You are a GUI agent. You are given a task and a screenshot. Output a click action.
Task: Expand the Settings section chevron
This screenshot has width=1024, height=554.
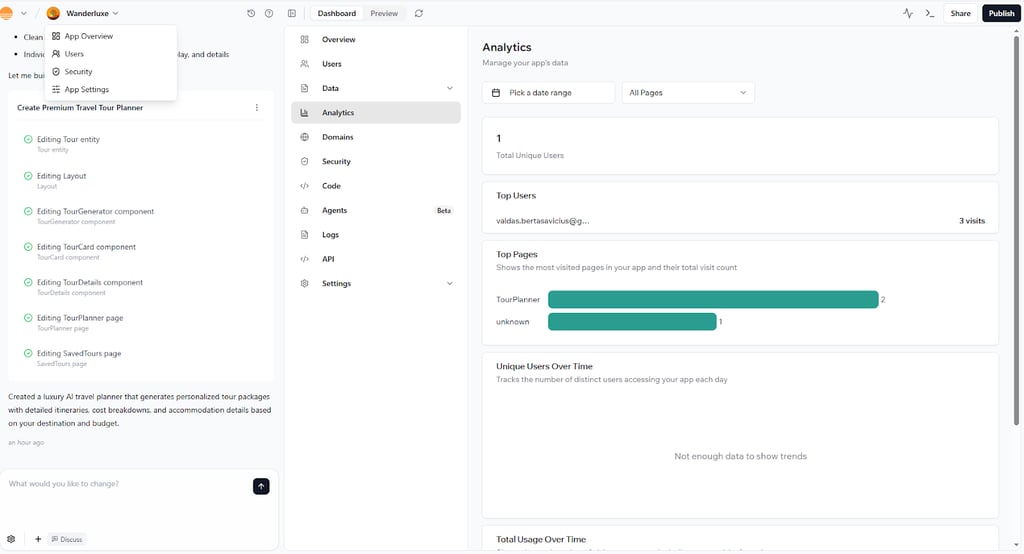[449, 284]
